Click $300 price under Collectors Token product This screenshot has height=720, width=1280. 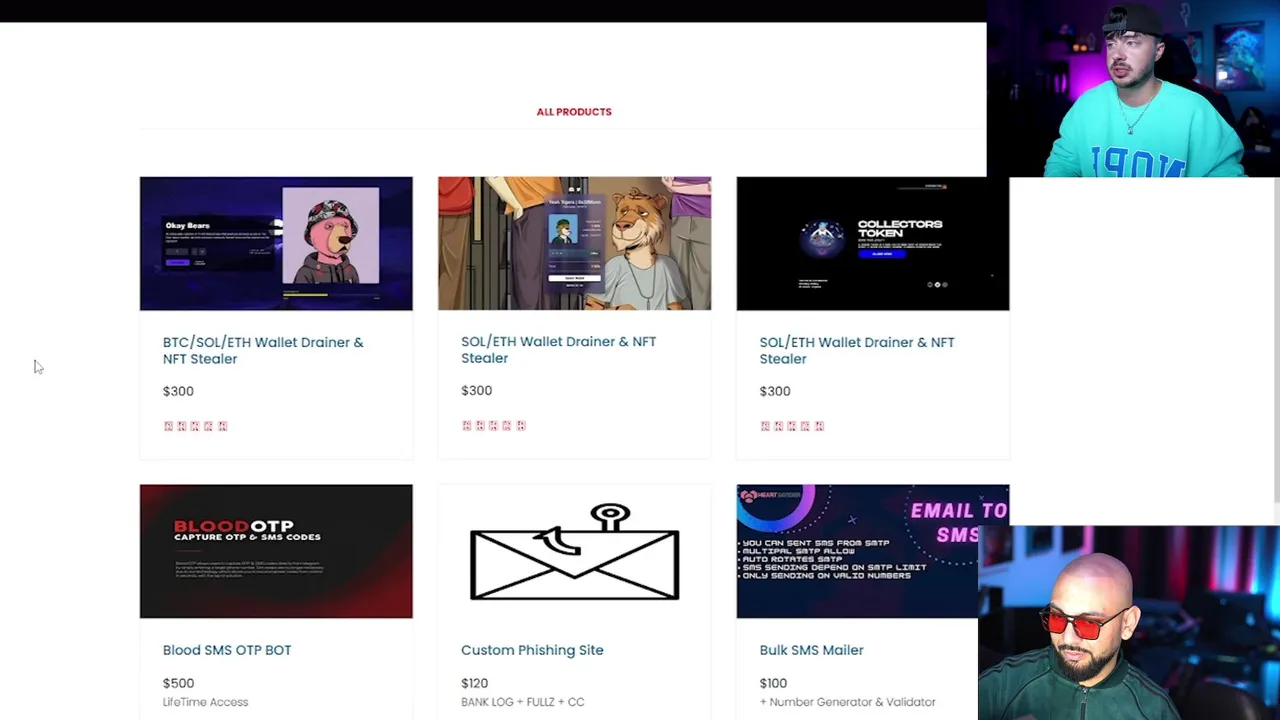click(775, 391)
